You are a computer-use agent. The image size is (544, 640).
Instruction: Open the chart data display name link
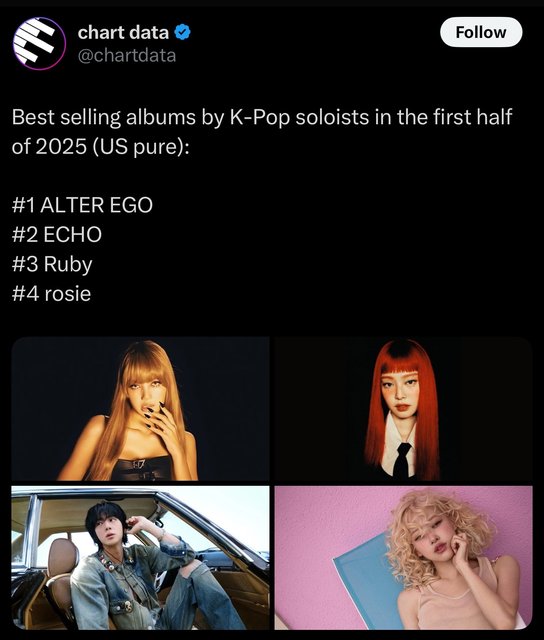click(x=123, y=32)
